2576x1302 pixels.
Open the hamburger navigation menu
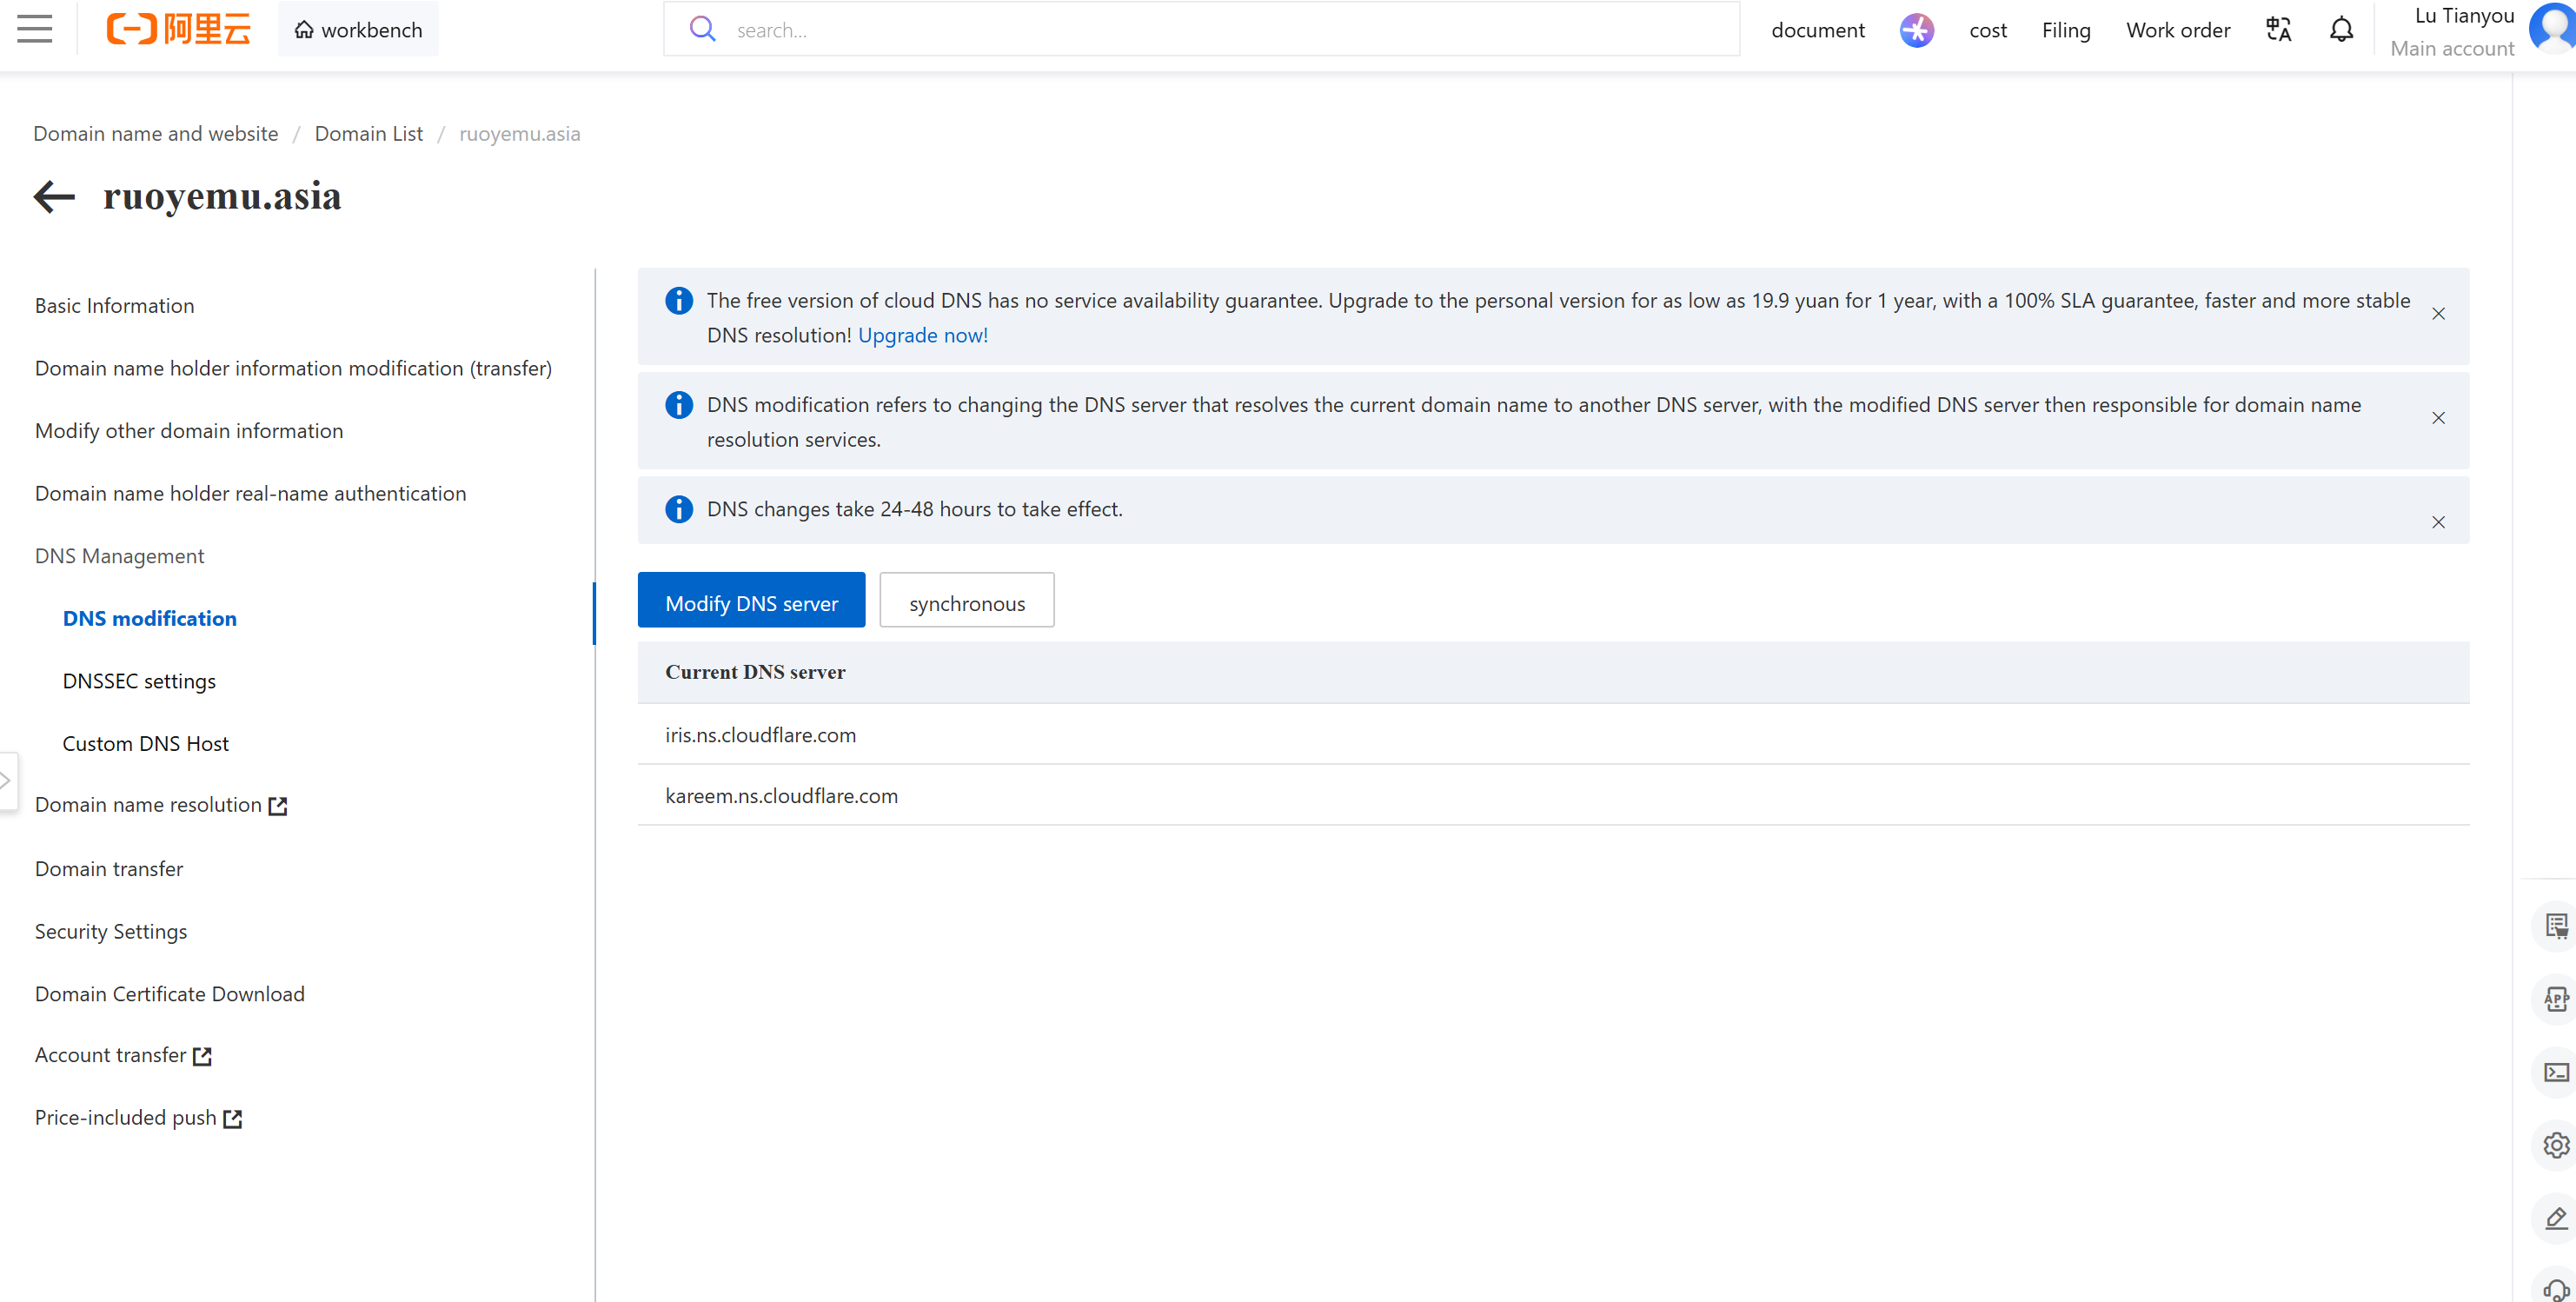pyautogui.click(x=35, y=29)
